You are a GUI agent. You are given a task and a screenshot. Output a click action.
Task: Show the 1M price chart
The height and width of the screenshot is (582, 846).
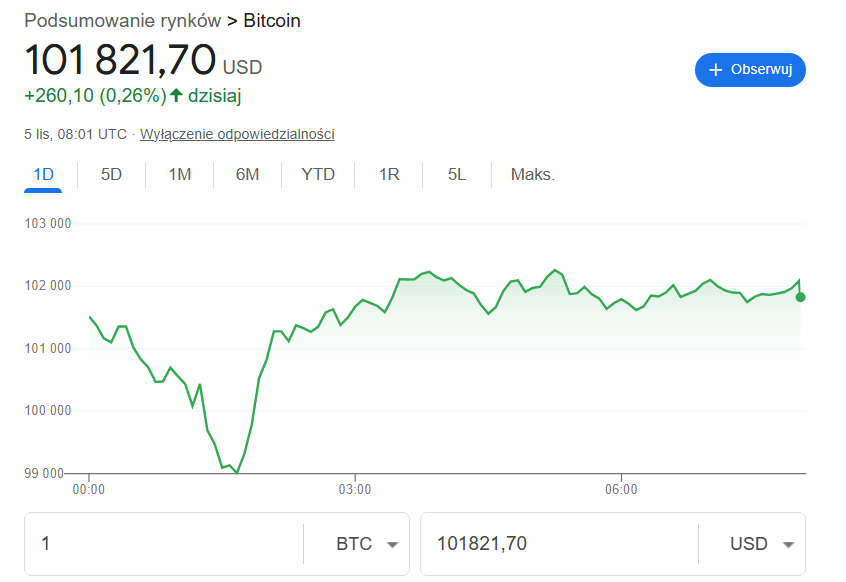click(179, 175)
